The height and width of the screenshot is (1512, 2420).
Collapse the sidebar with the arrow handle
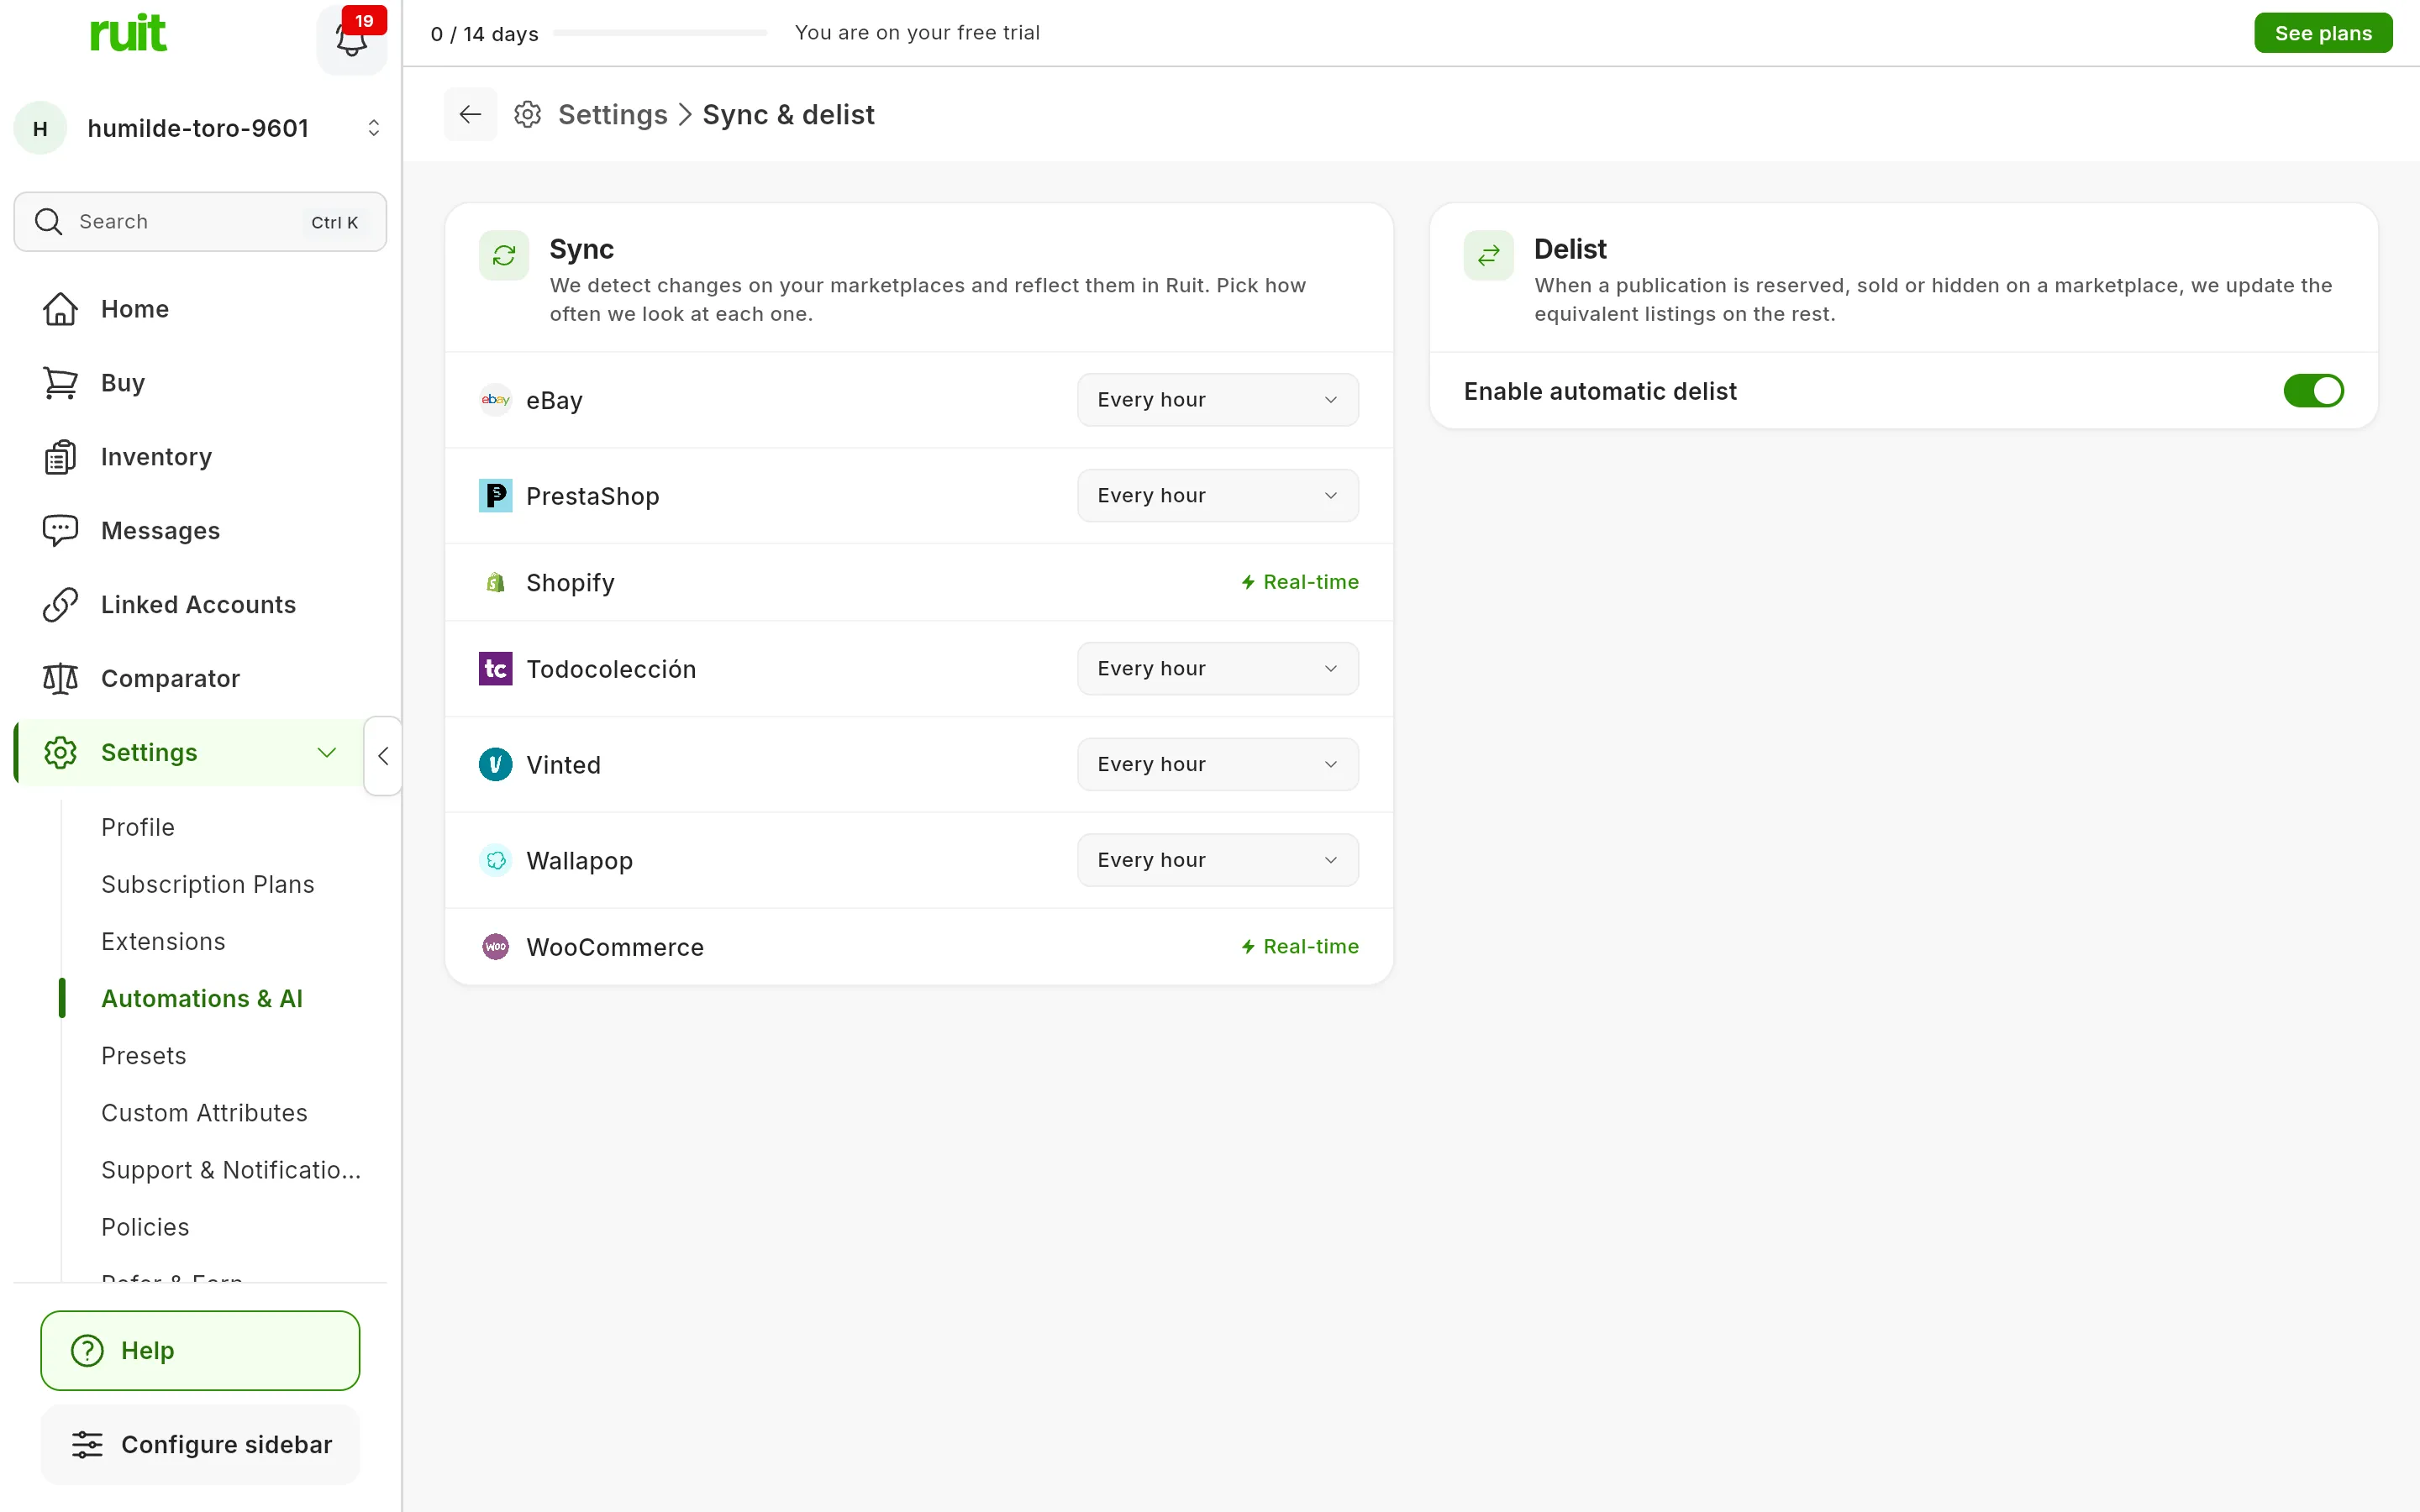[383, 755]
